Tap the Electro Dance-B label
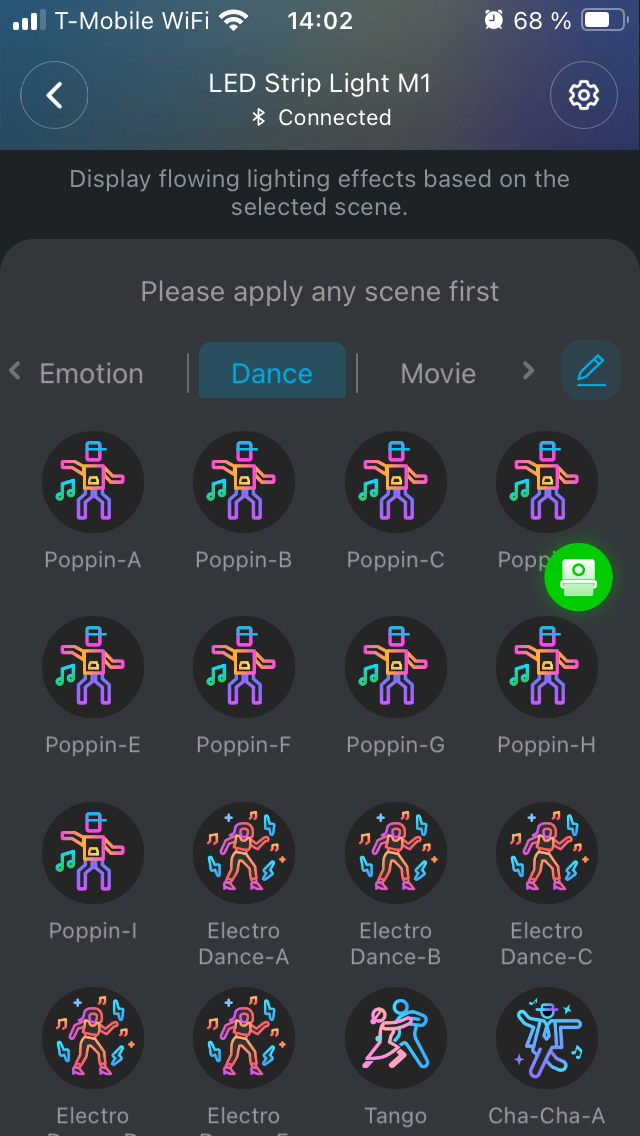The height and width of the screenshot is (1136, 640). click(396, 944)
